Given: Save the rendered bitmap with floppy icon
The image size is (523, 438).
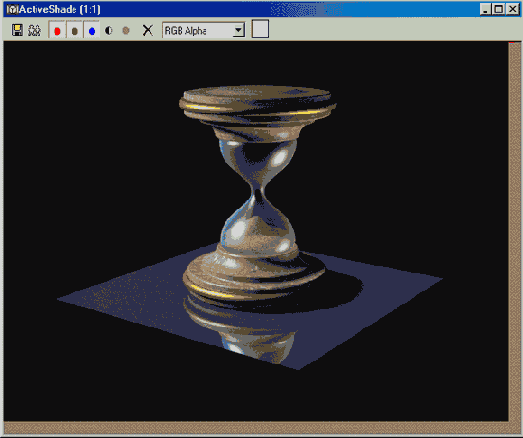Looking at the screenshot, I should pos(17,30).
